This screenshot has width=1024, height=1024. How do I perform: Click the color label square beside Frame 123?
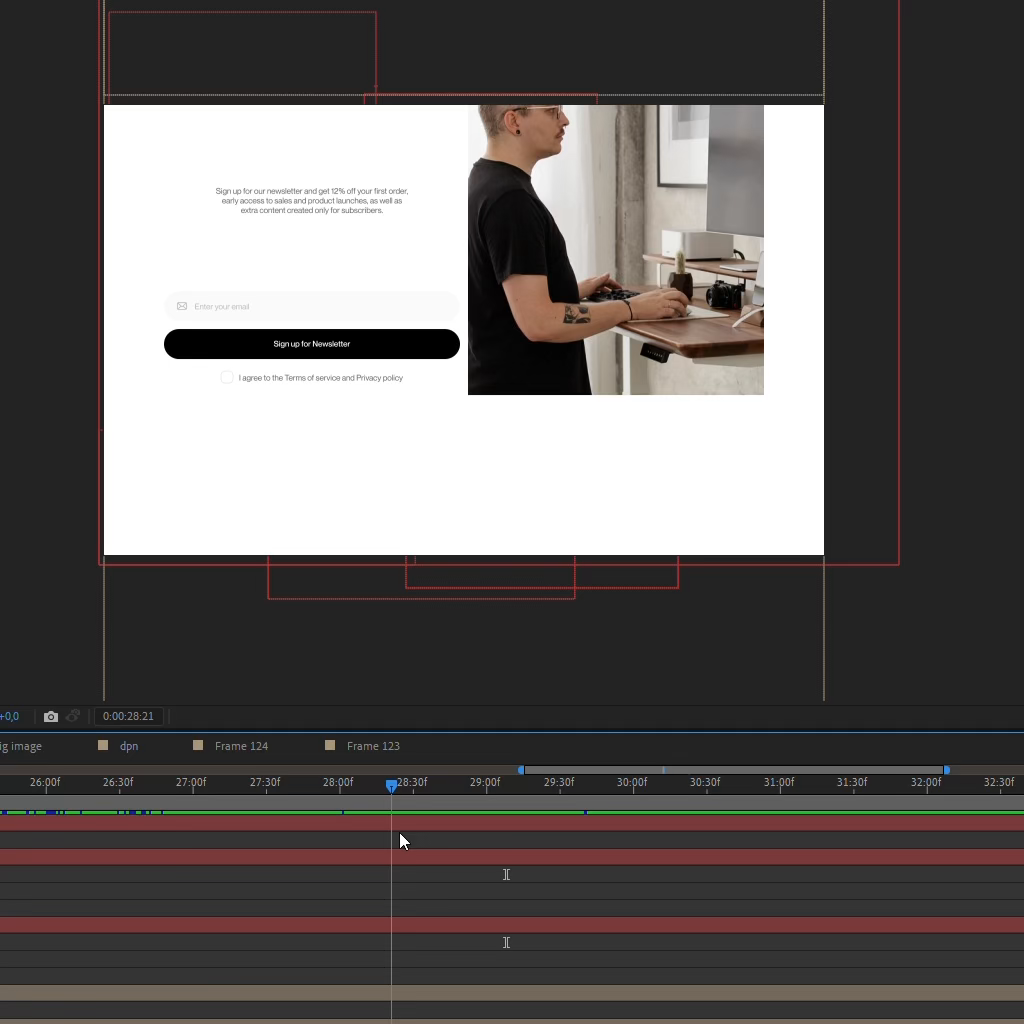click(x=330, y=745)
